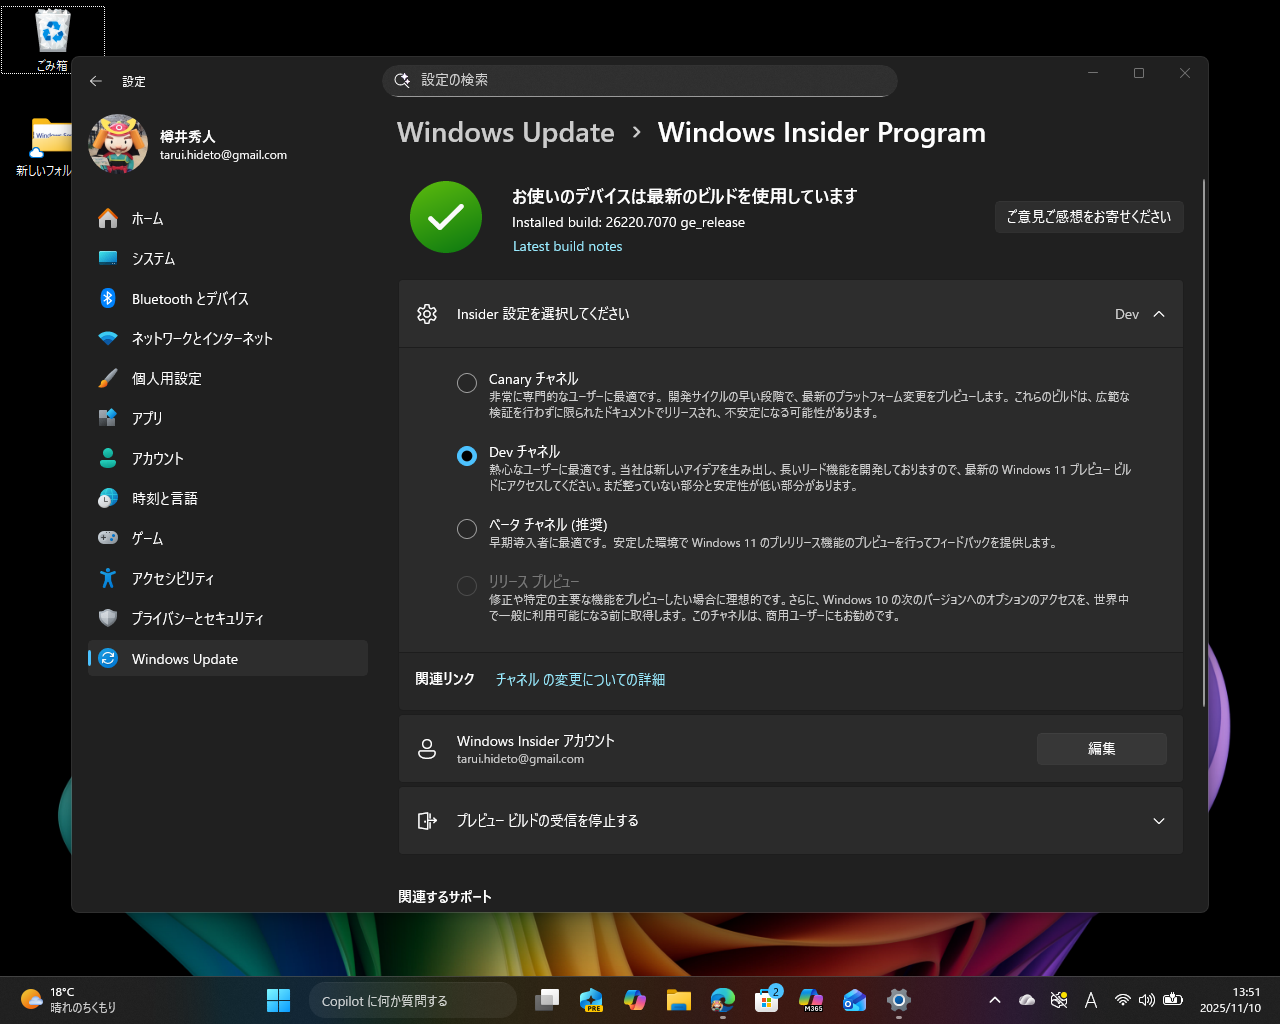The image size is (1280, 1024).
Task: Open the Microsoft Store with 2 notifications
Action: click(x=767, y=1000)
